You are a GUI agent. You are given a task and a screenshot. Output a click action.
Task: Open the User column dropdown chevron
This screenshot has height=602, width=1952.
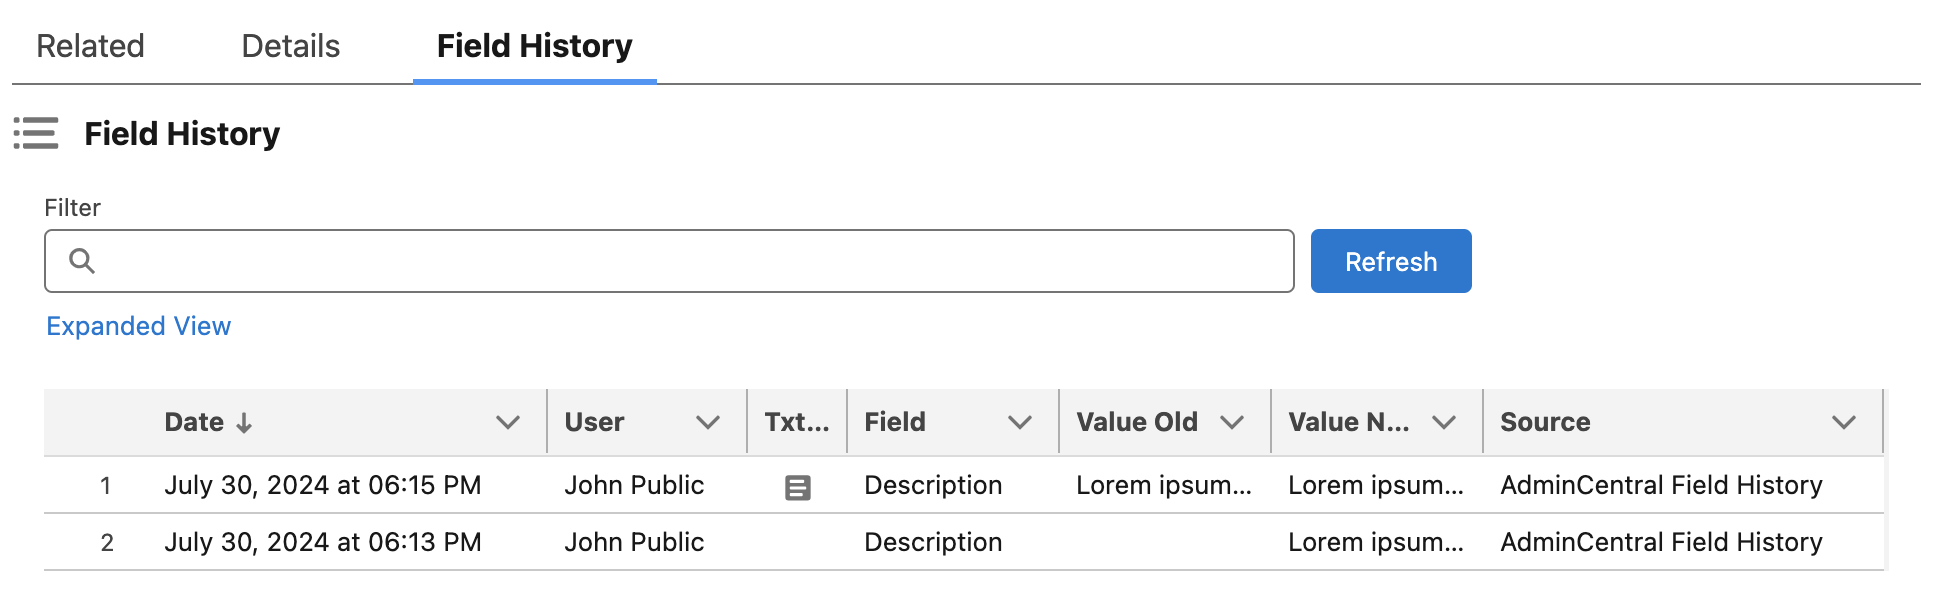click(708, 422)
